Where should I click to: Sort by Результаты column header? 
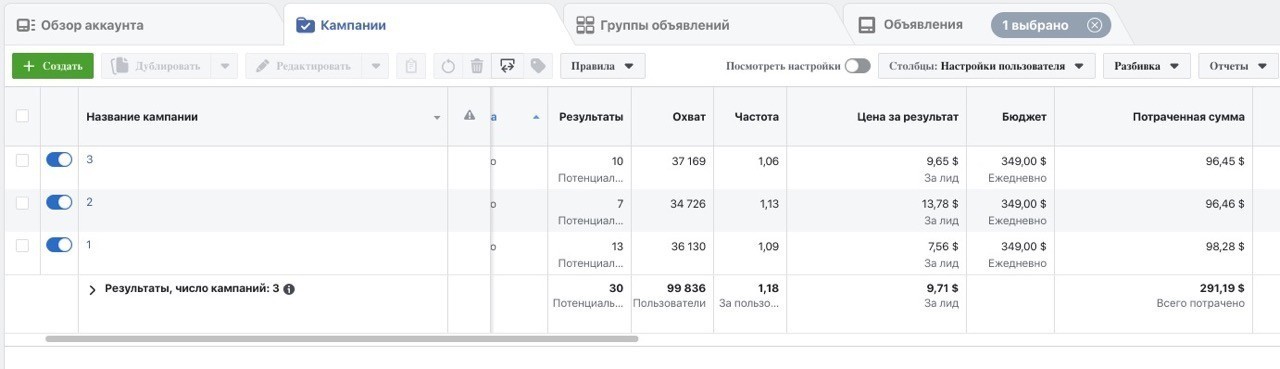point(591,116)
